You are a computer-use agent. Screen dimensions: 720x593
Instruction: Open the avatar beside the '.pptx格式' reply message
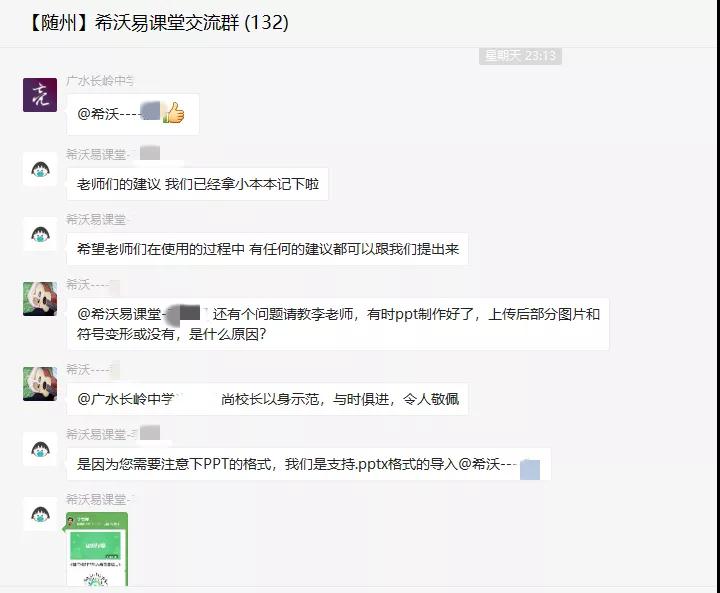tap(40, 449)
